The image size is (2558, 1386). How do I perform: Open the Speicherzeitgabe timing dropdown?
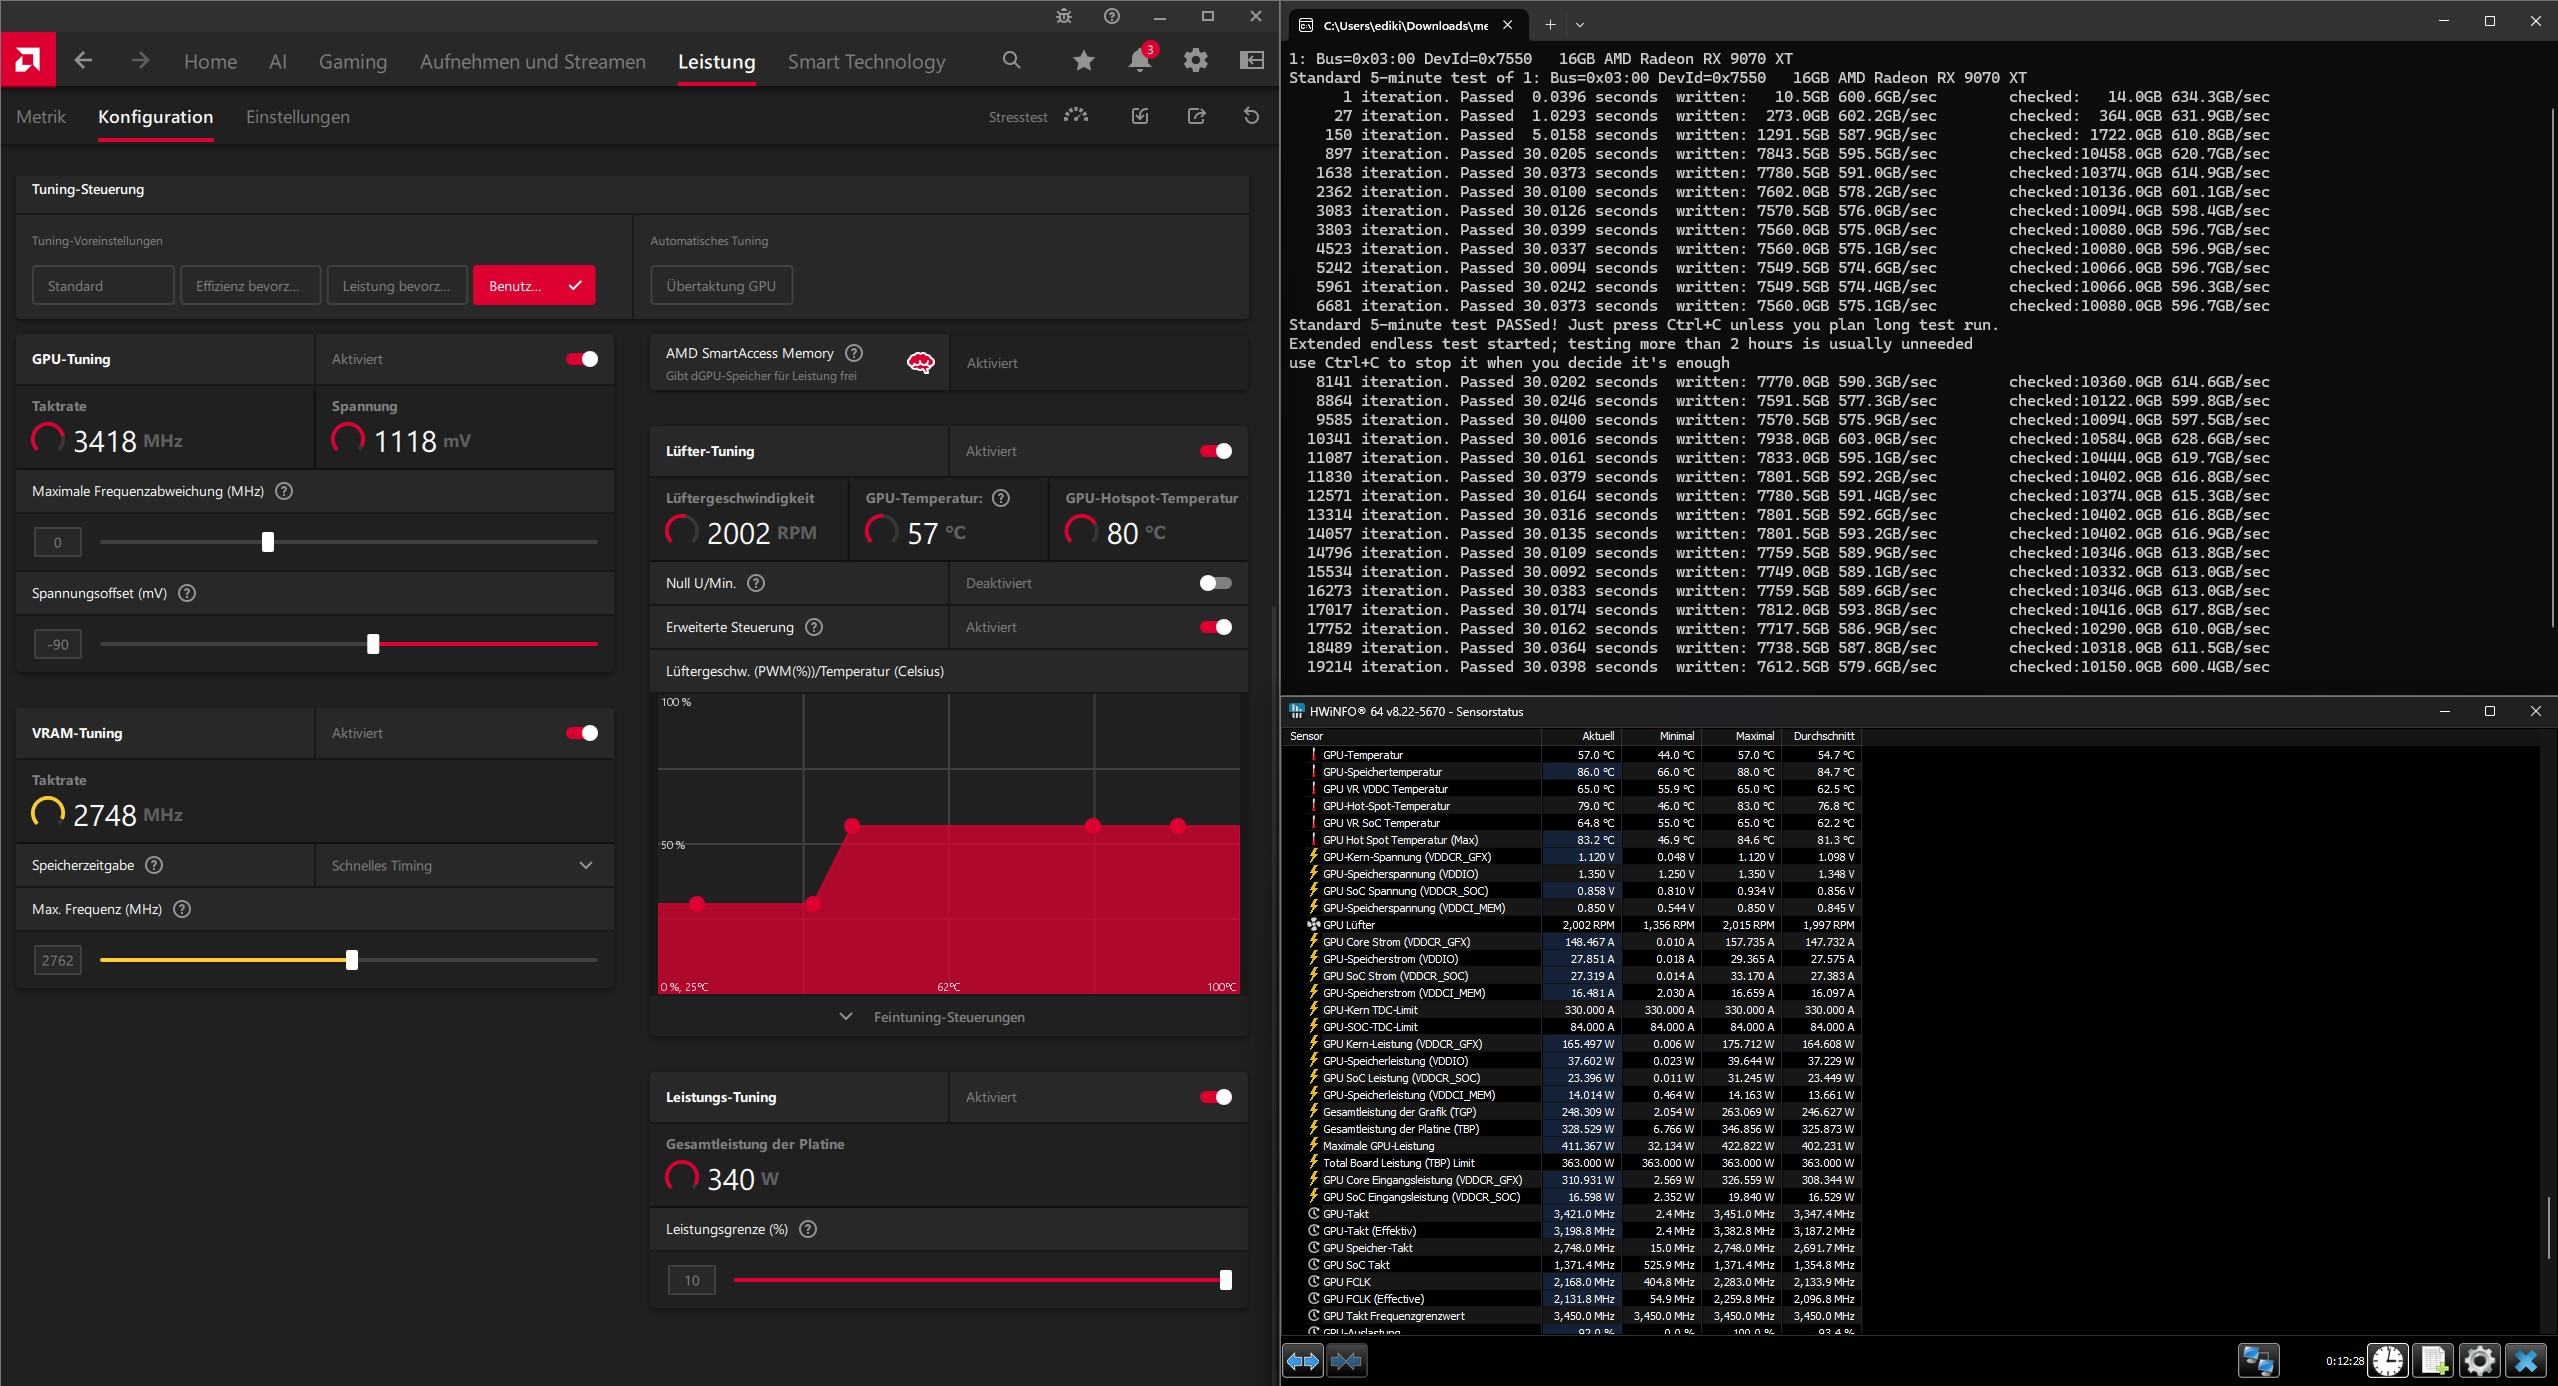[463, 866]
